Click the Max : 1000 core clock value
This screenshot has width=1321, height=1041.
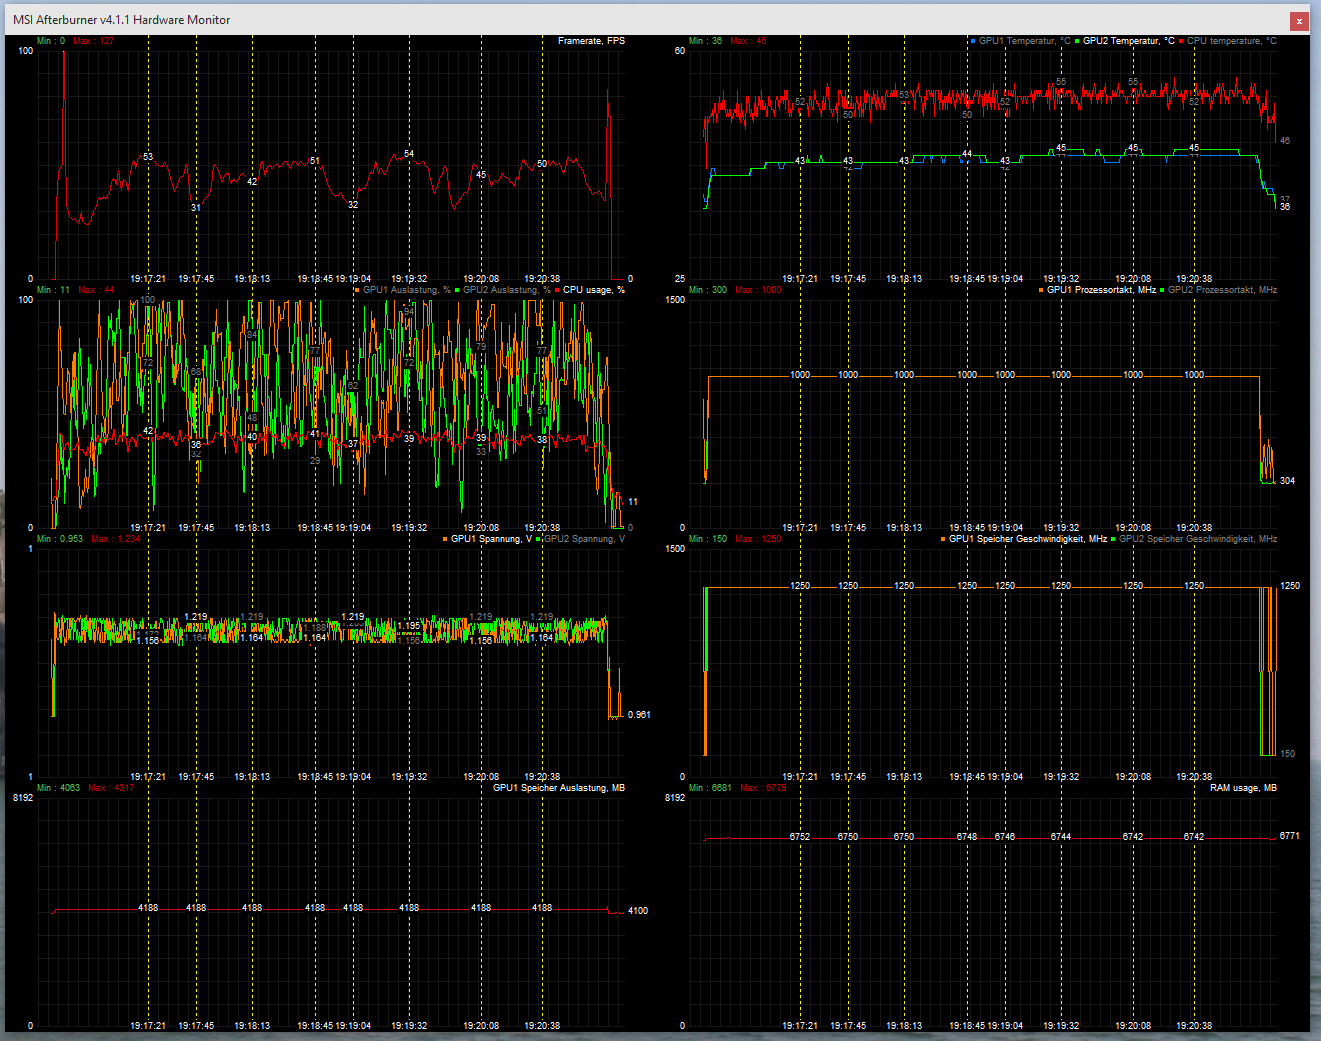click(x=758, y=290)
